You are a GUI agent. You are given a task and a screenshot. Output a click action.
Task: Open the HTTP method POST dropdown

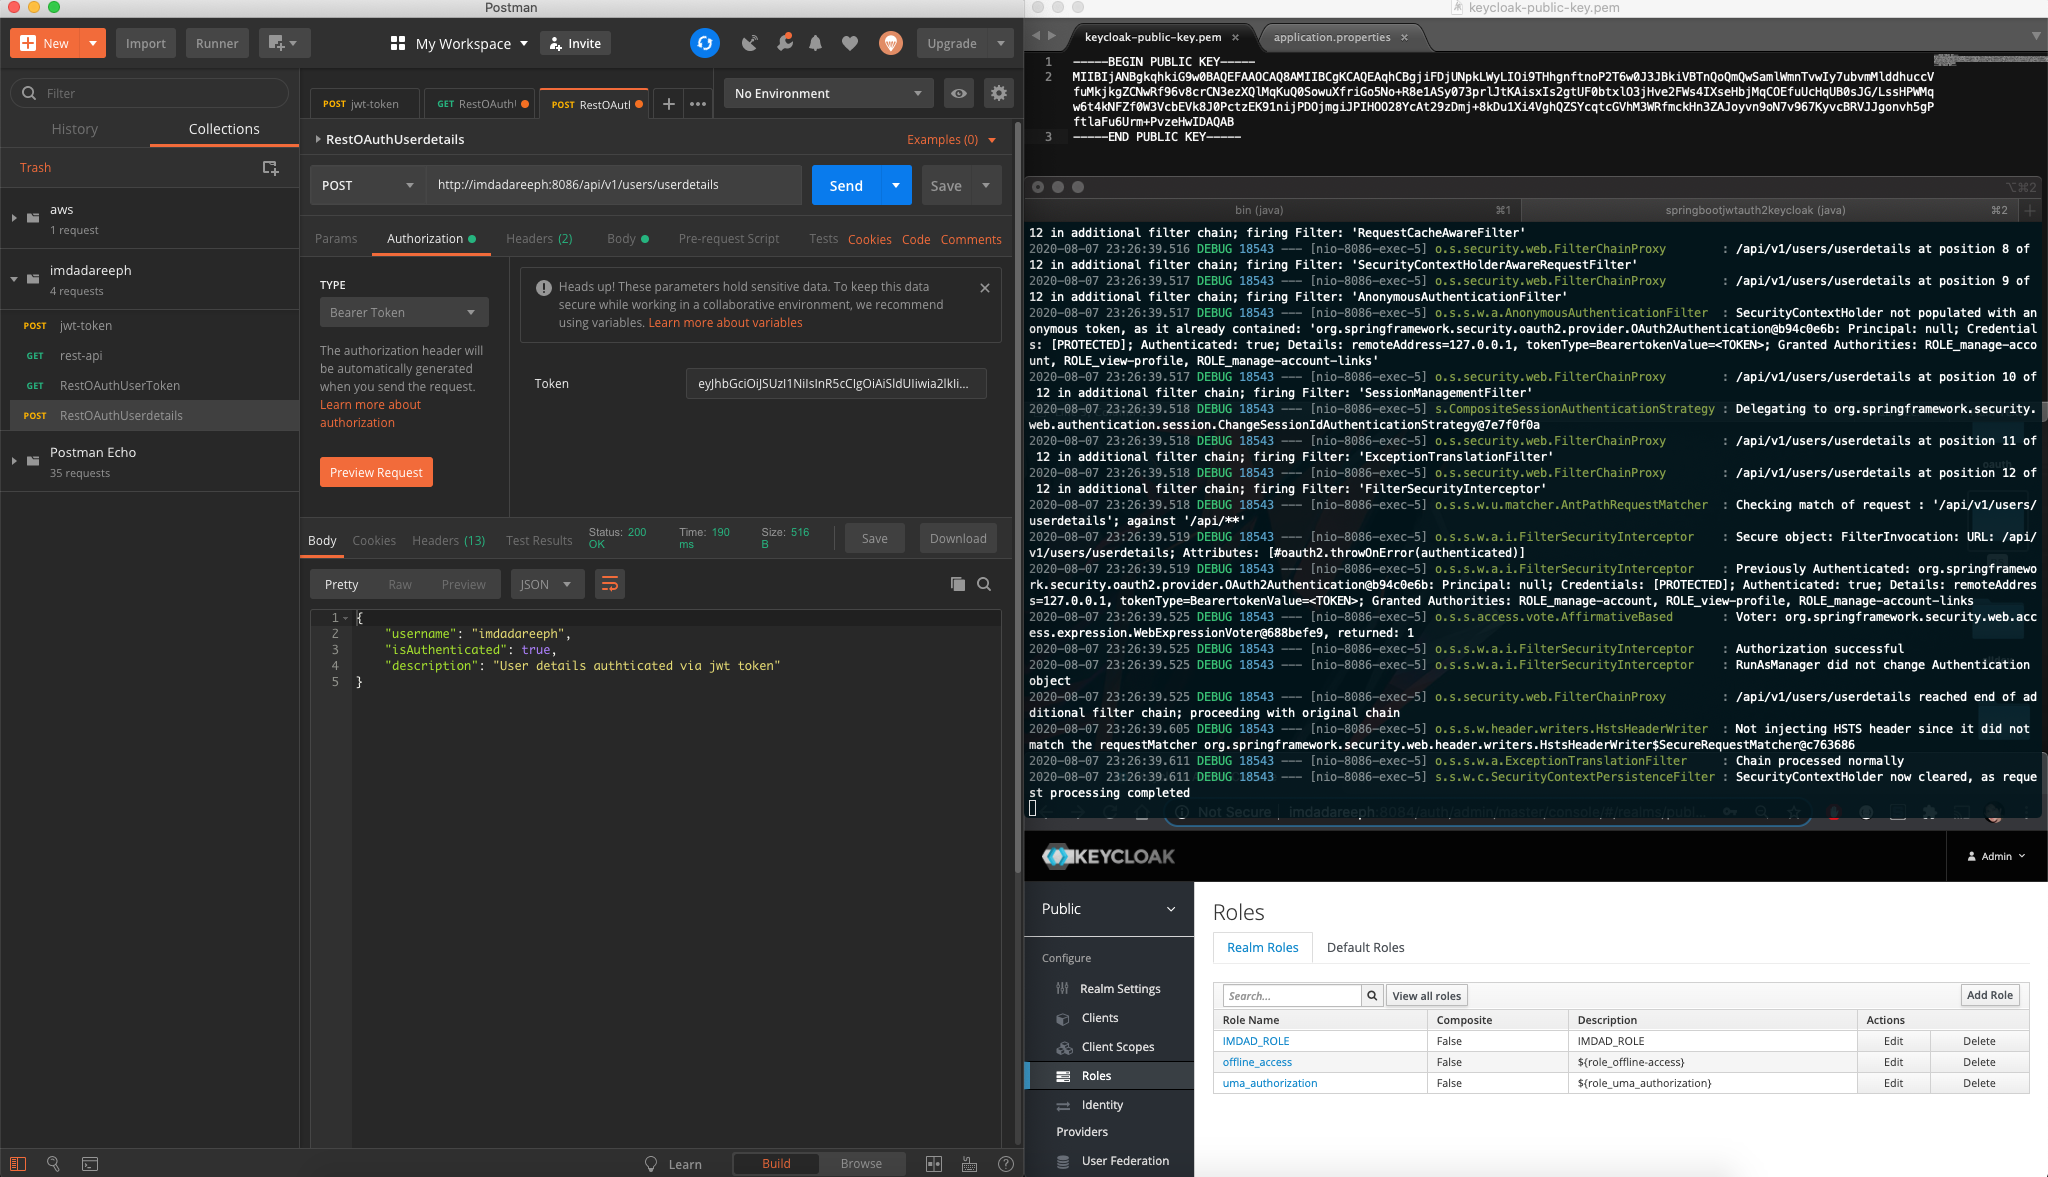click(x=367, y=185)
